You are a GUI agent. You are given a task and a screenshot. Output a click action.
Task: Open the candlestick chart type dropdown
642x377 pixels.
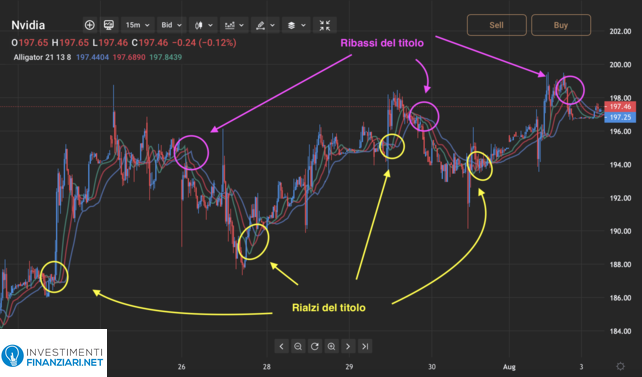click(x=203, y=25)
